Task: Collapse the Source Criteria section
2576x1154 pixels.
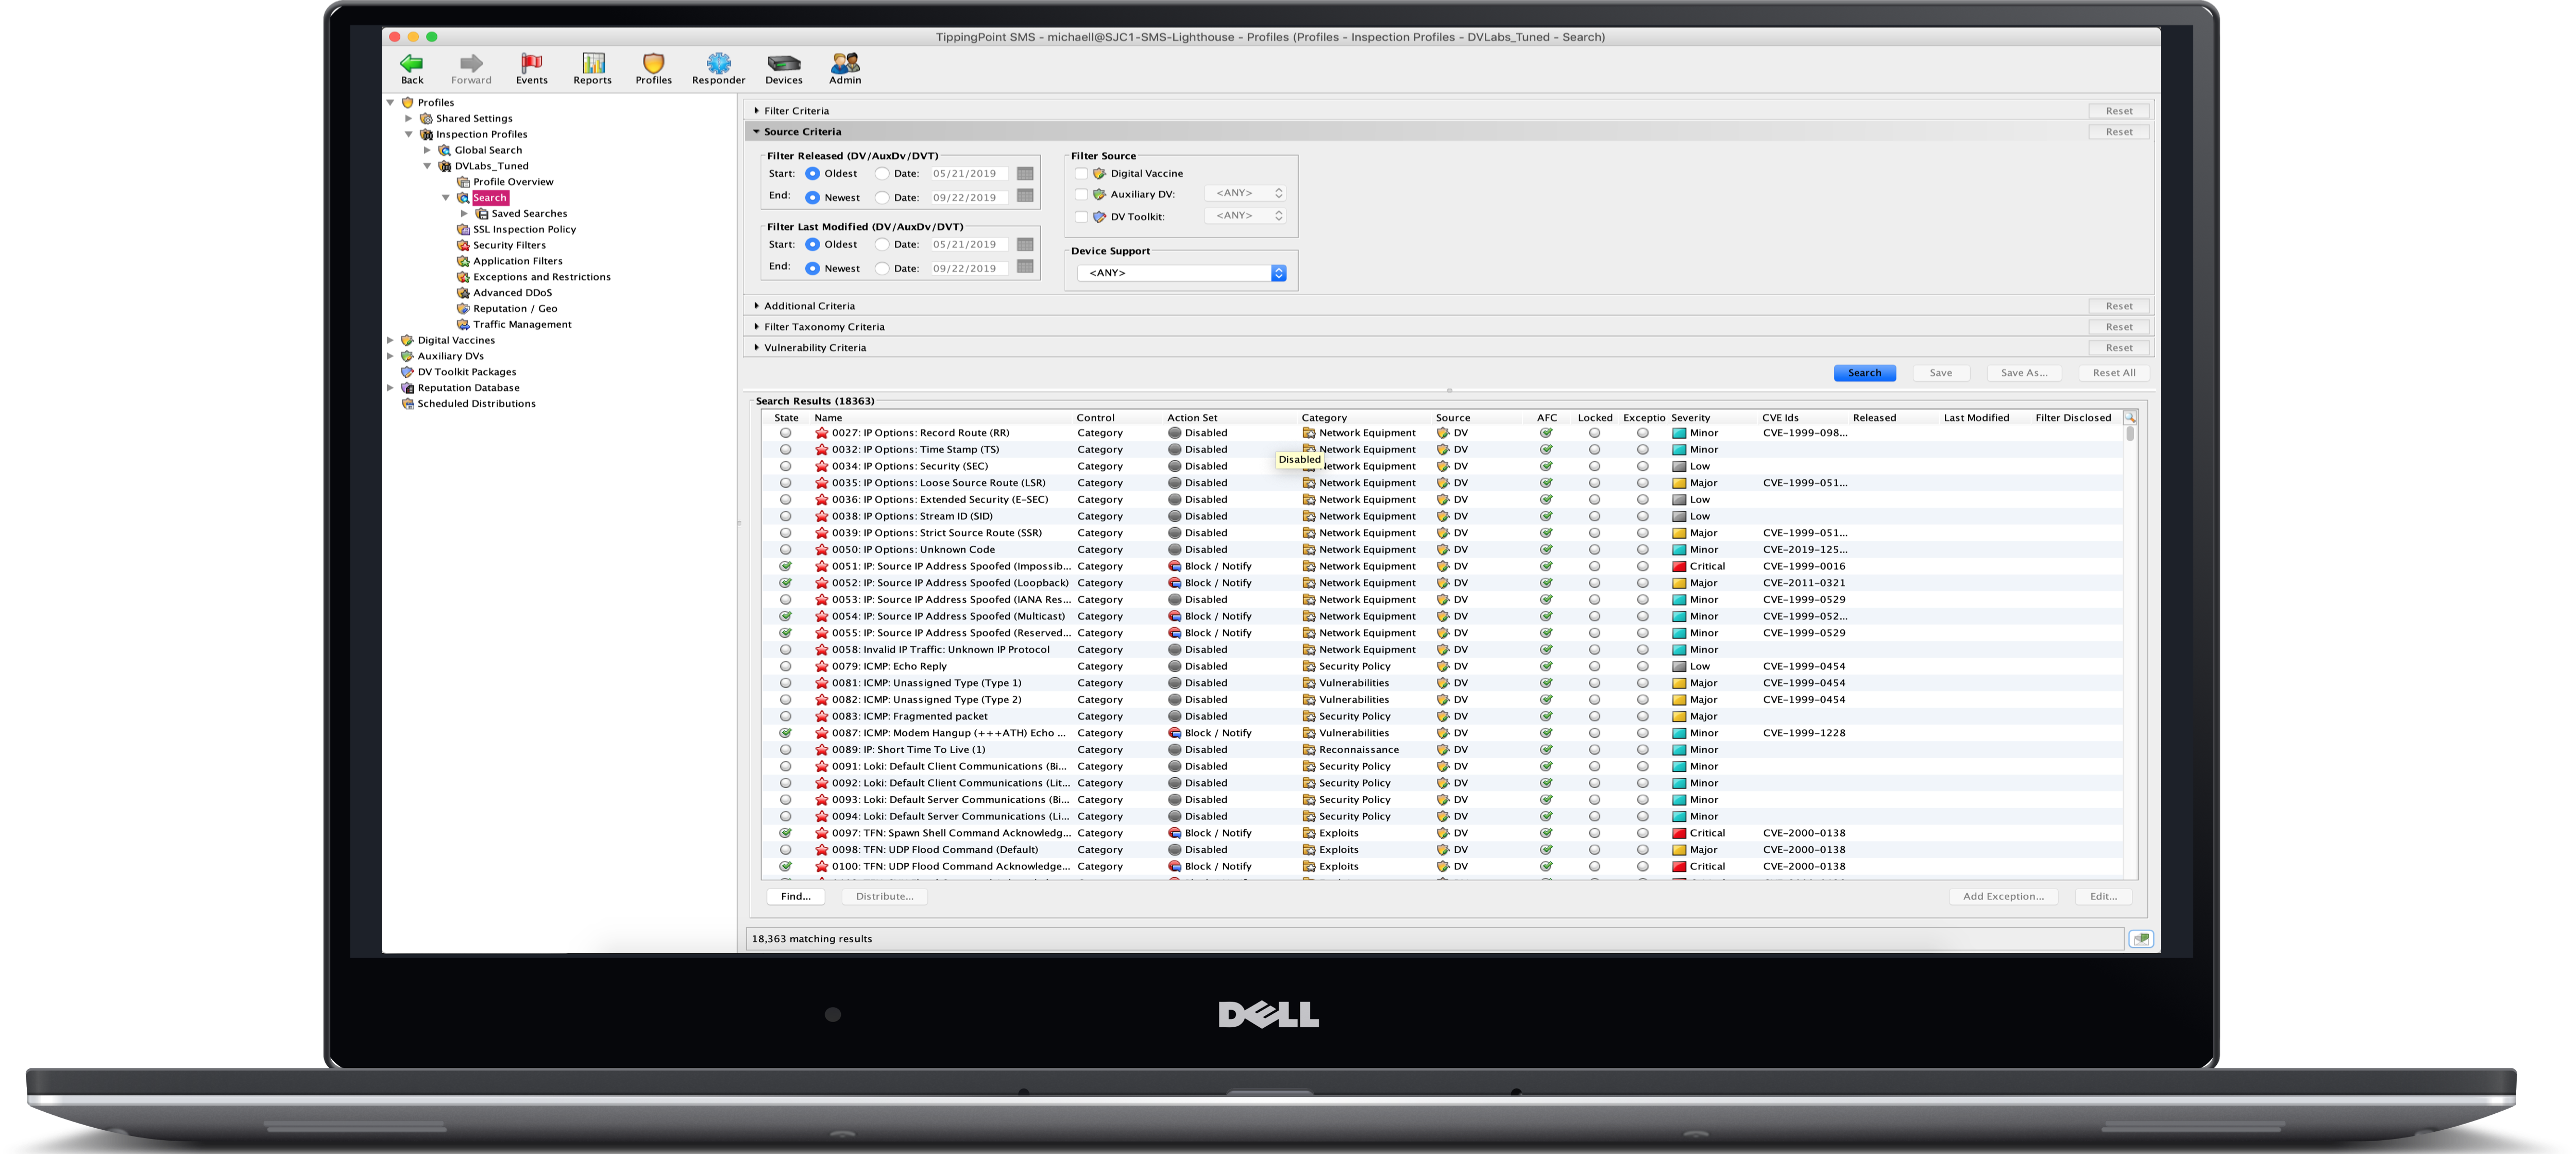Action: pos(756,131)
